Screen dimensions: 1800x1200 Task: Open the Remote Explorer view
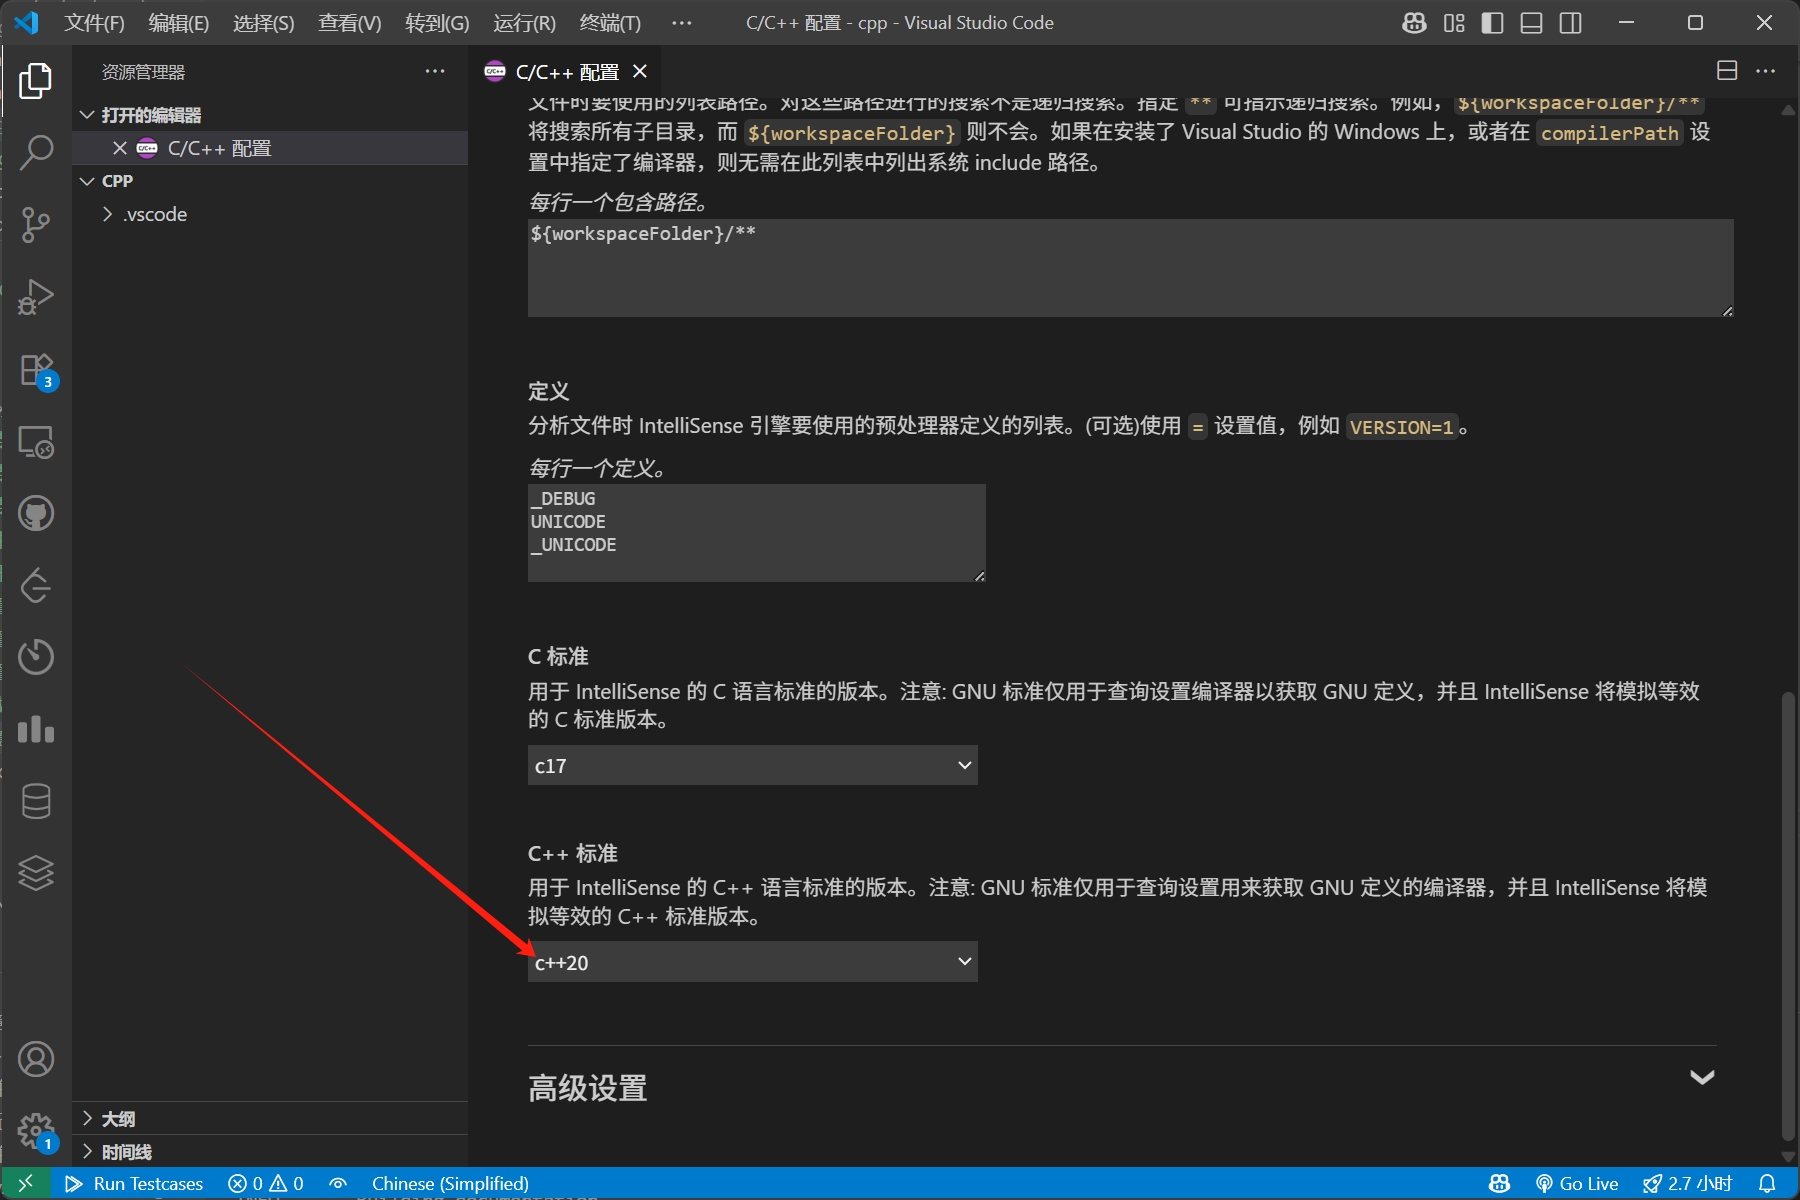click(x=37, y=441)
